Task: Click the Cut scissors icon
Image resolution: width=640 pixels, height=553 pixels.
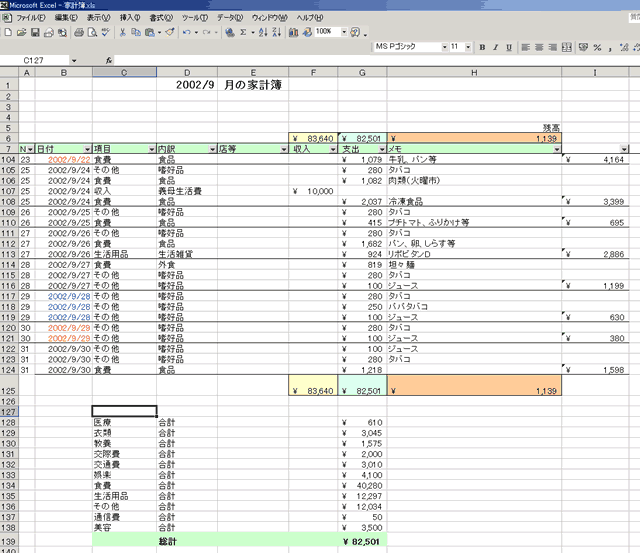Action: (x=123, y=33)
